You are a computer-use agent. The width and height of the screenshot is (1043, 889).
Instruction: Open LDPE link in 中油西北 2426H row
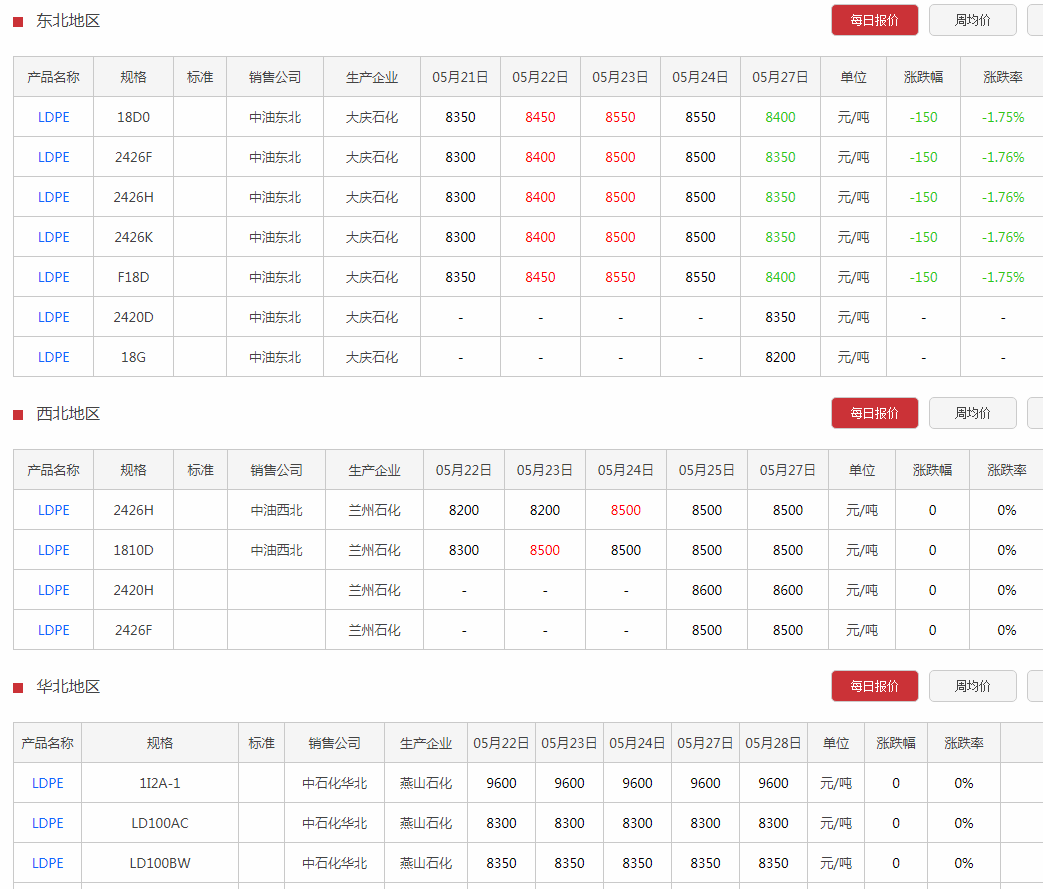(x=53, y=510)
